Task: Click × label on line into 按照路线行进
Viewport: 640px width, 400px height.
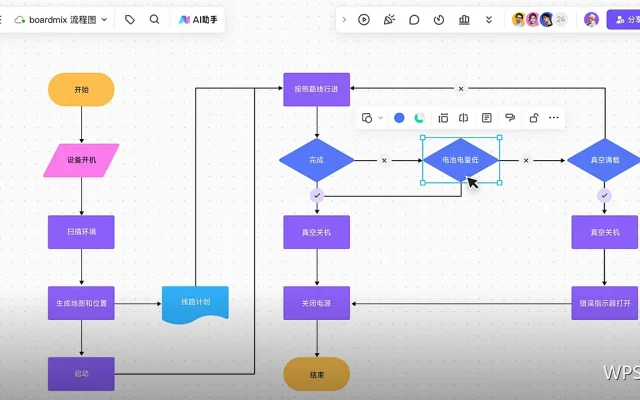Action: pos(461,89)
